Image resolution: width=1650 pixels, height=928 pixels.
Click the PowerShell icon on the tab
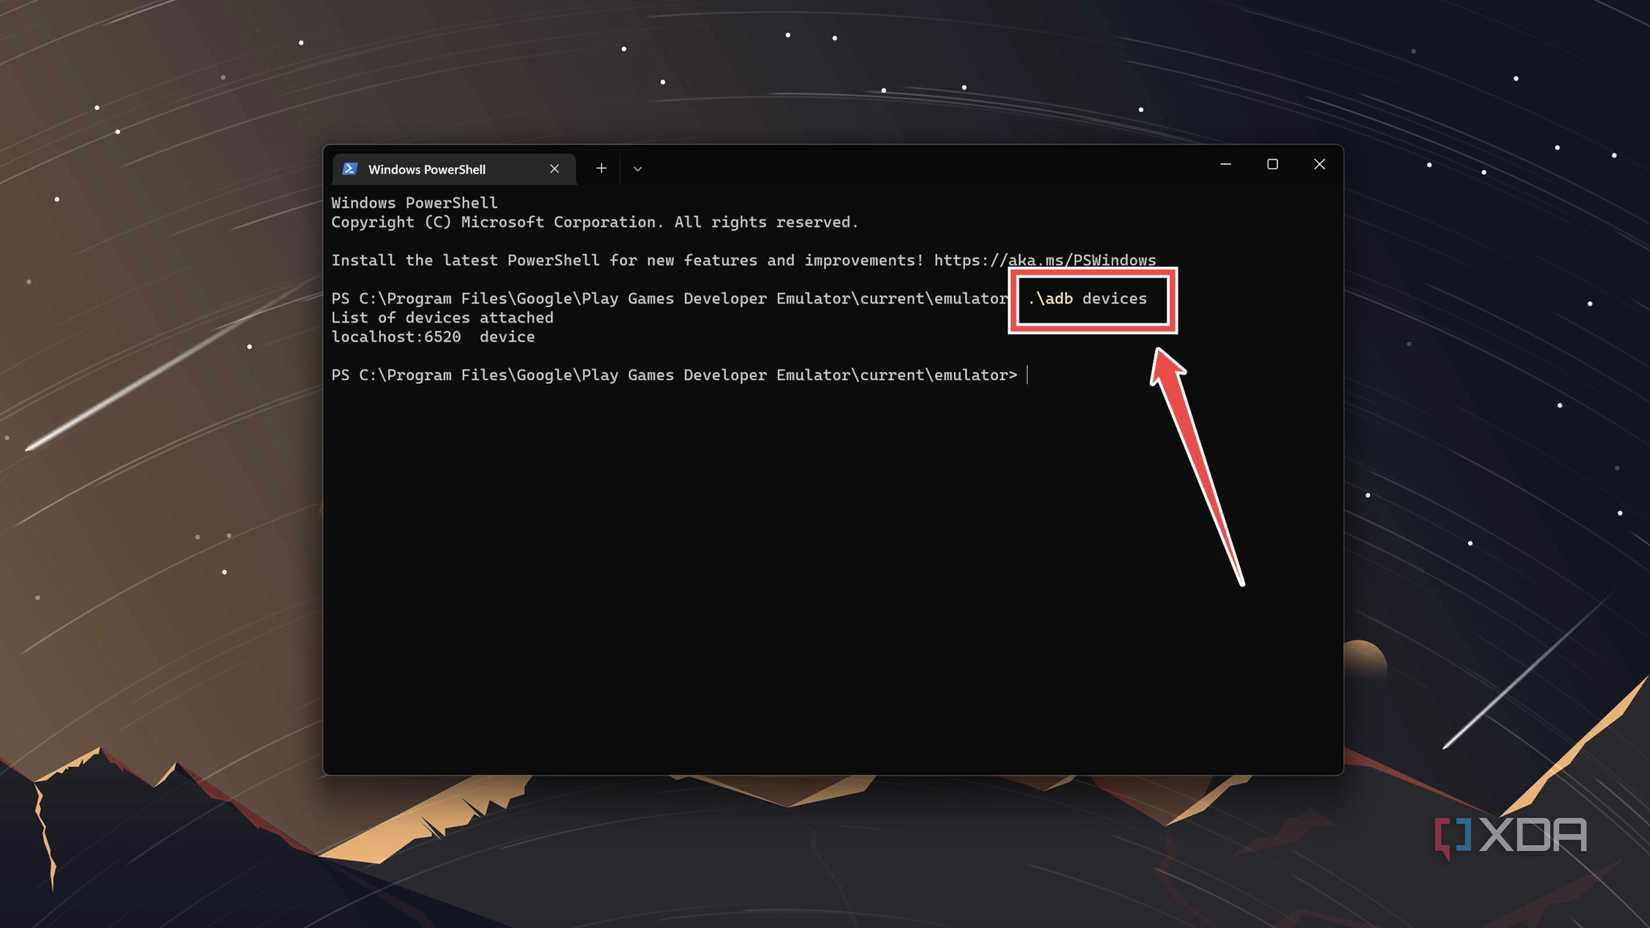pyautogui.click(x=350, y=169)
